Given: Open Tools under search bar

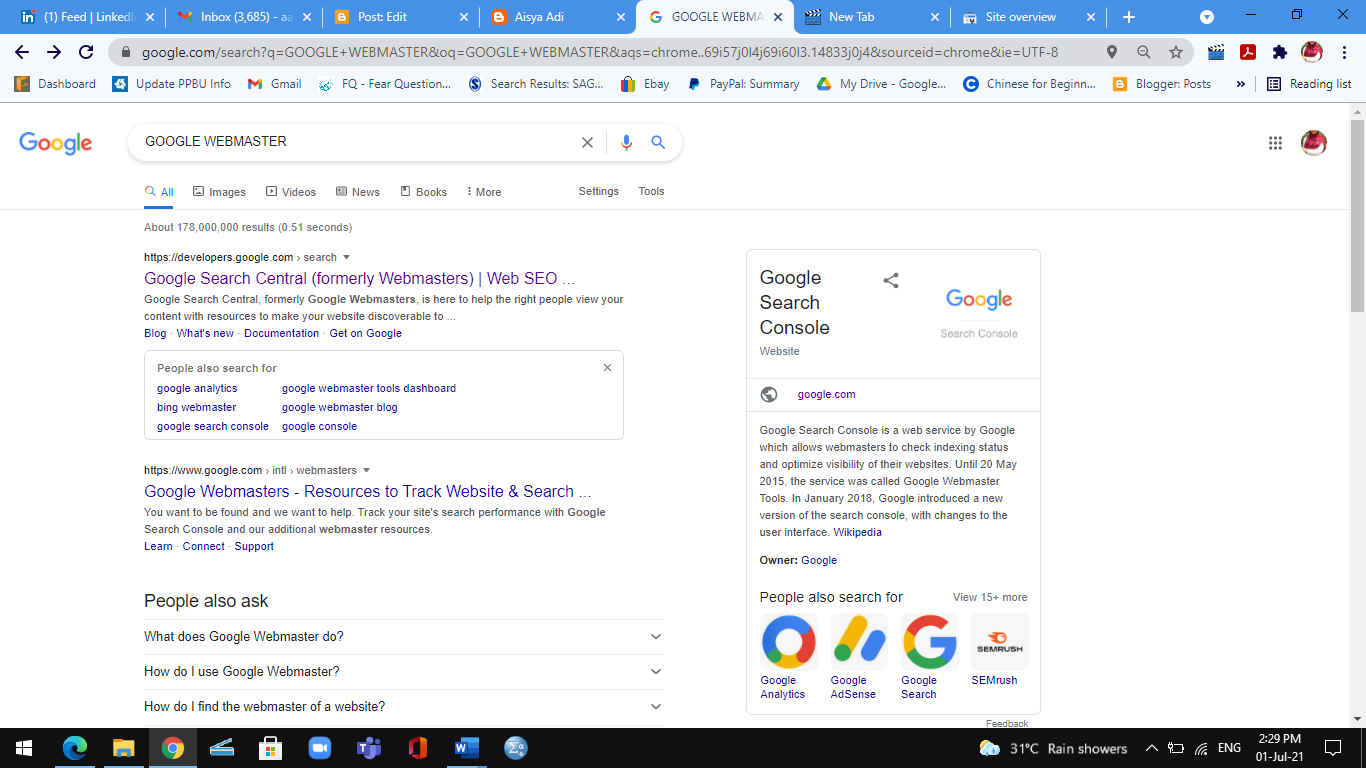Looking at the screenshot, I should tap(652, 192).
